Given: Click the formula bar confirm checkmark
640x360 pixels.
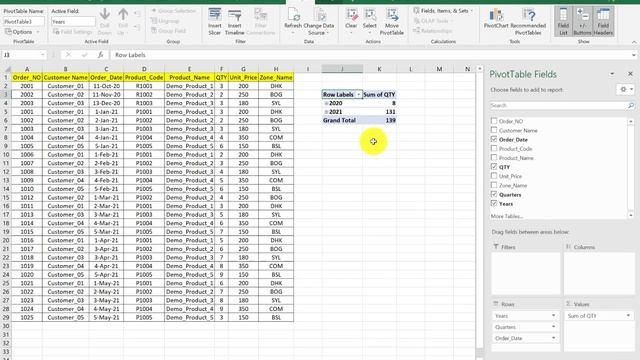Looking at the screenshot, I should tap(84, 55).
